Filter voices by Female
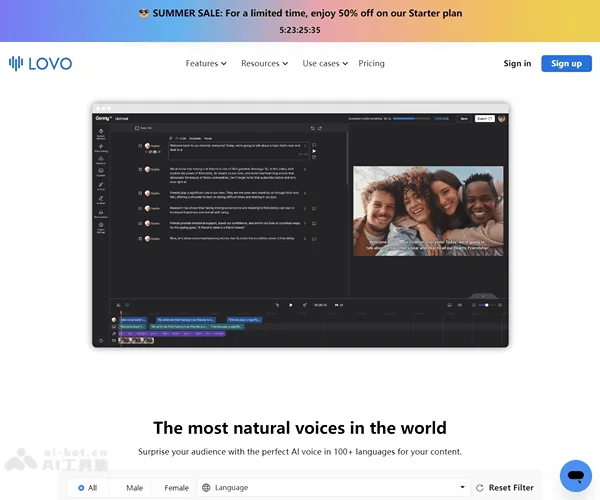Image resolution: width=600 pixels, height=500 pixels. tap(176, 488)
